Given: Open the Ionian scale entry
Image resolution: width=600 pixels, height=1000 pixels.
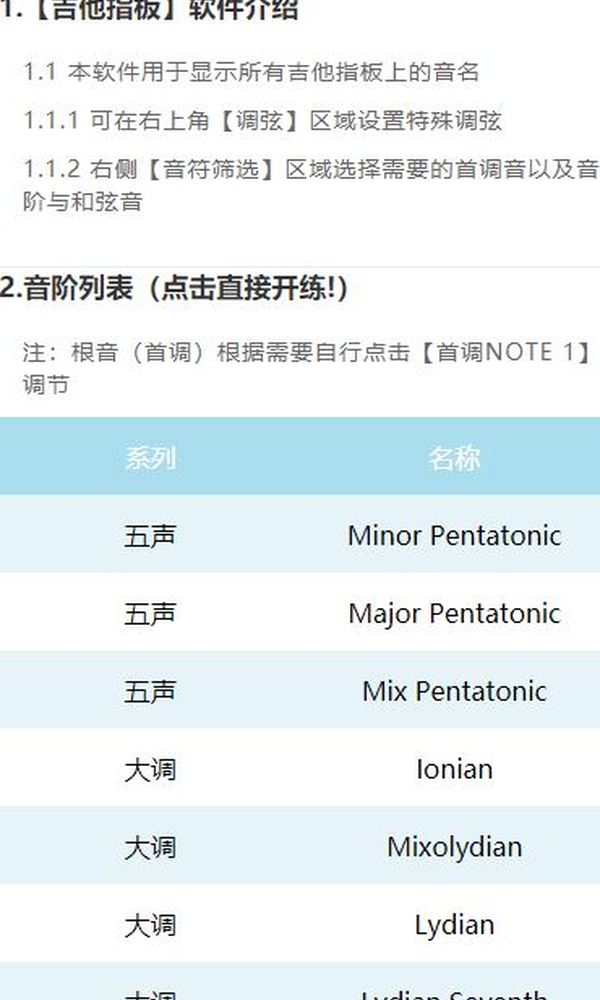Looking at the screenshot, I should (454, 769).
